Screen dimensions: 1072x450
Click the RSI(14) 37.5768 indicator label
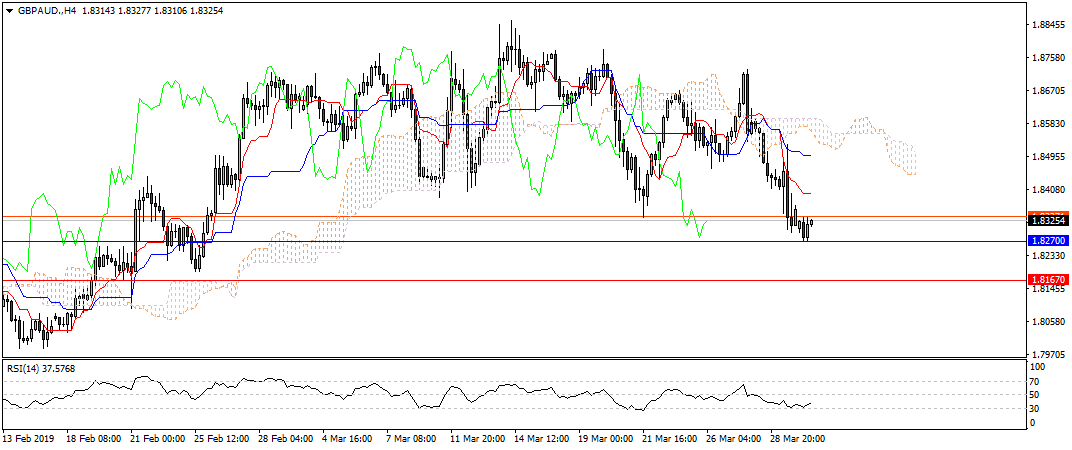coord(41,368)
